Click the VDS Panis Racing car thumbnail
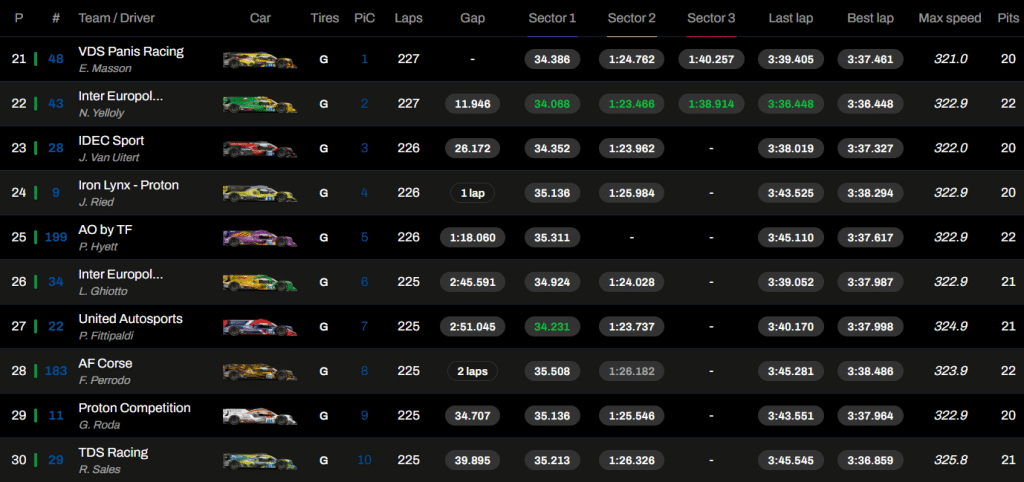 (260, 59)
